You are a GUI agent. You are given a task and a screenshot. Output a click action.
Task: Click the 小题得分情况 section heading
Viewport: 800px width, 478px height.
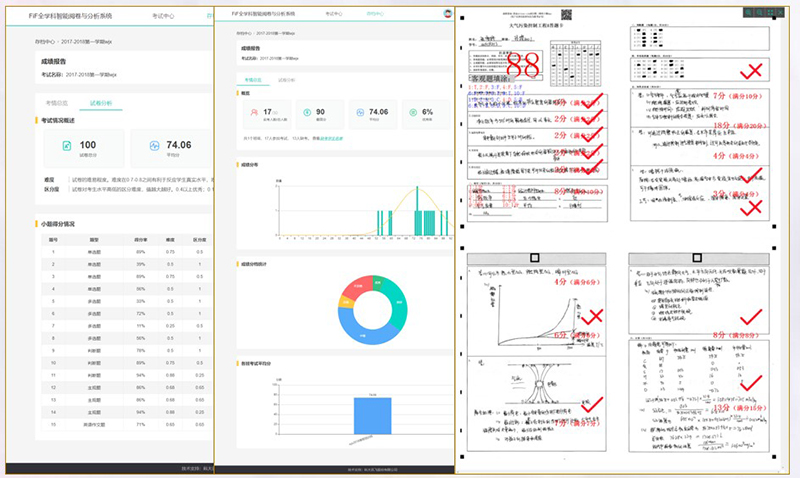(58, 224)
